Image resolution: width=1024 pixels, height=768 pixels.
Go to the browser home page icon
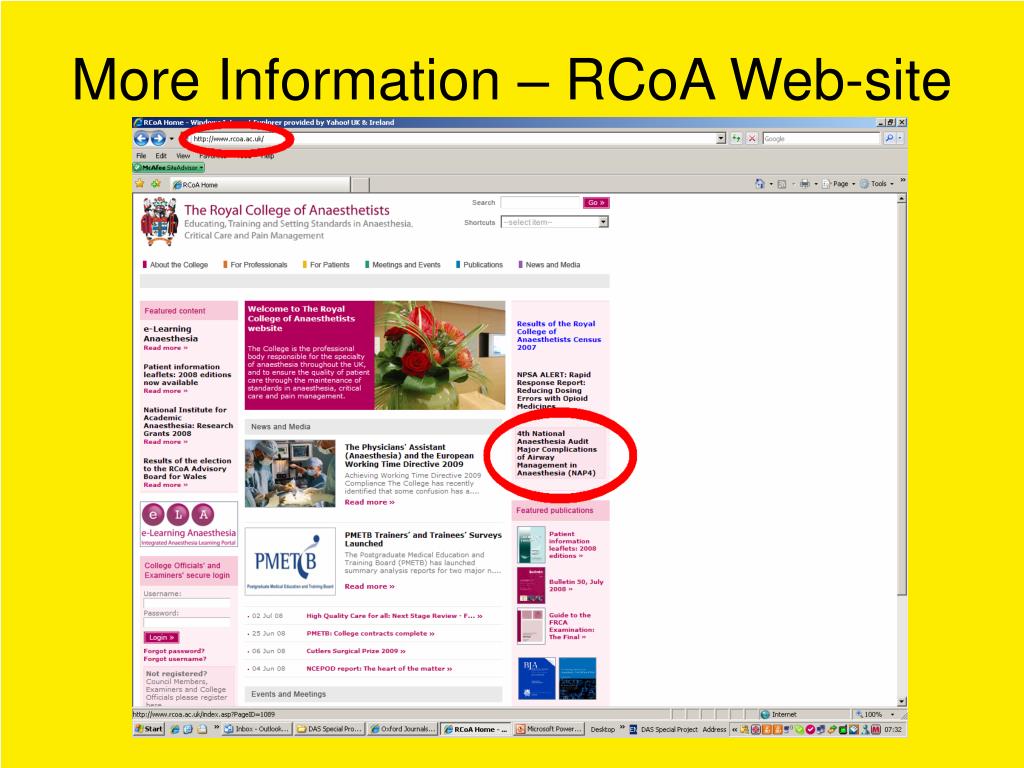pos(760,184)
